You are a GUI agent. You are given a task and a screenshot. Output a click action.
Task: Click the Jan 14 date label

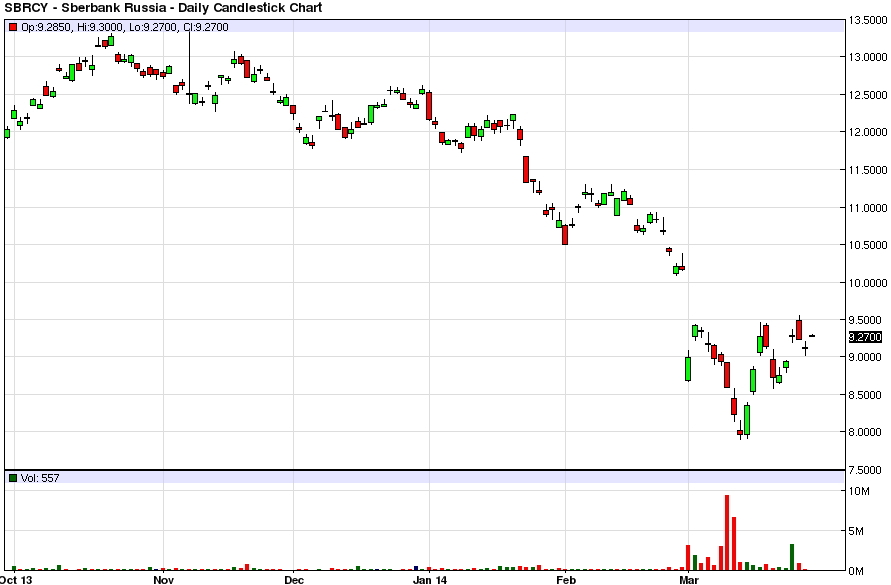point(430,580)
